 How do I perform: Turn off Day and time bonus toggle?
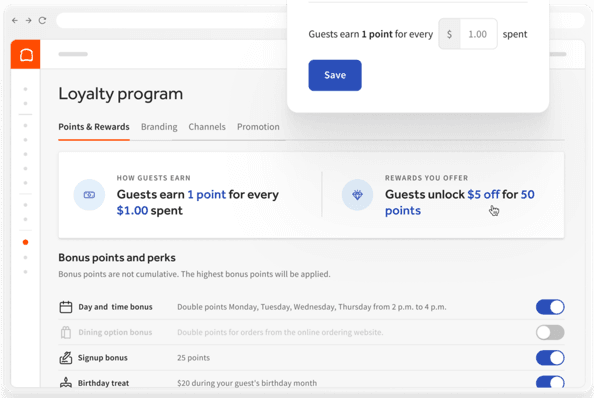coord(550,307)
